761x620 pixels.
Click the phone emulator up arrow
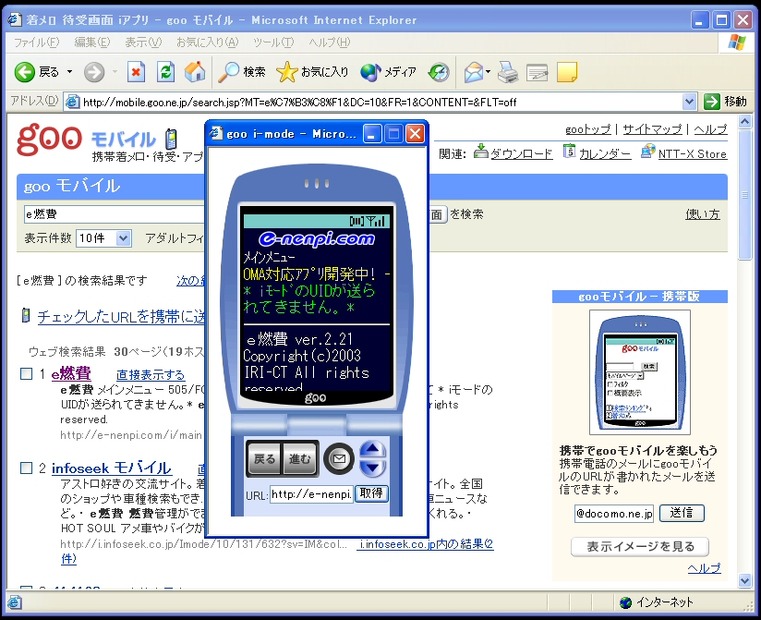[372, 449]
